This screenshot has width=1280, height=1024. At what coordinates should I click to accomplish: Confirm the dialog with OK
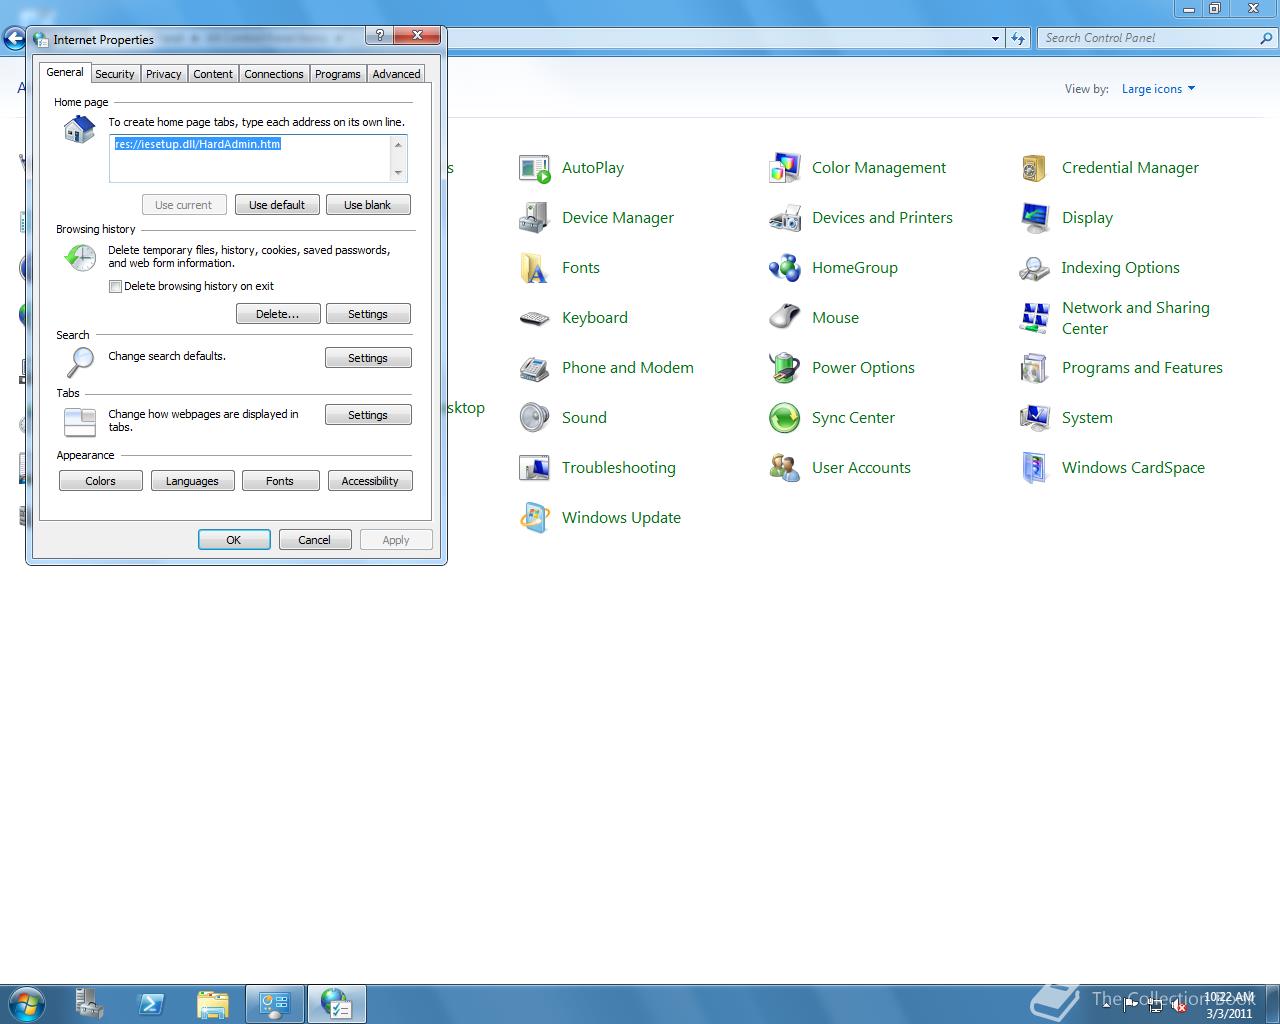(234, 540)
